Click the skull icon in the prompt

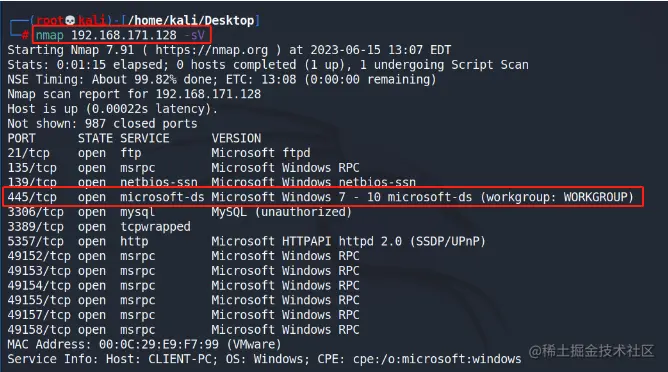(71, 20)
